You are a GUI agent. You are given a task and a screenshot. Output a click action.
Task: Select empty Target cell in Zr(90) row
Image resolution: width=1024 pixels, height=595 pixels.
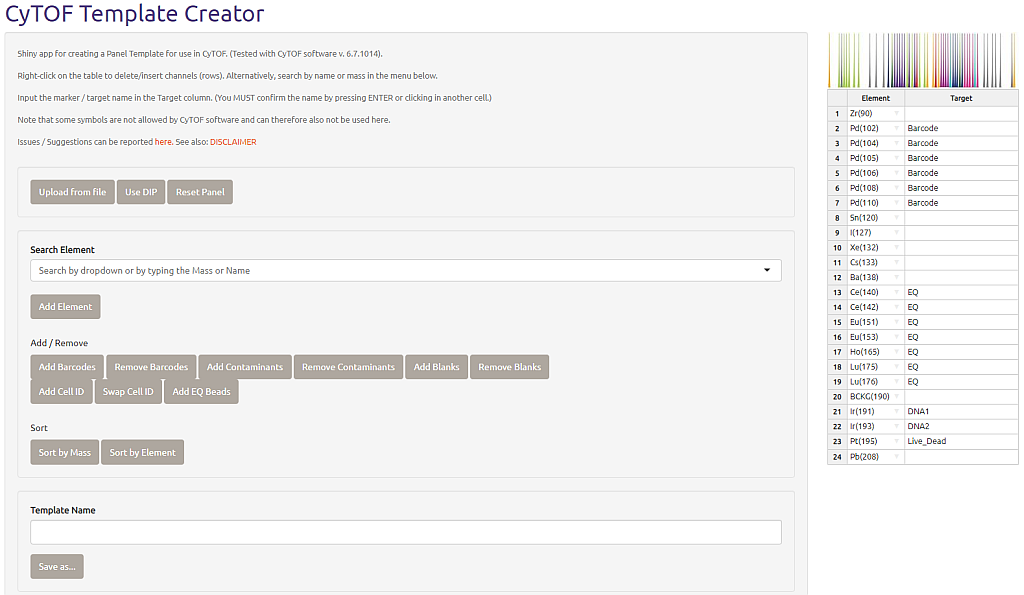click(961, 113)
